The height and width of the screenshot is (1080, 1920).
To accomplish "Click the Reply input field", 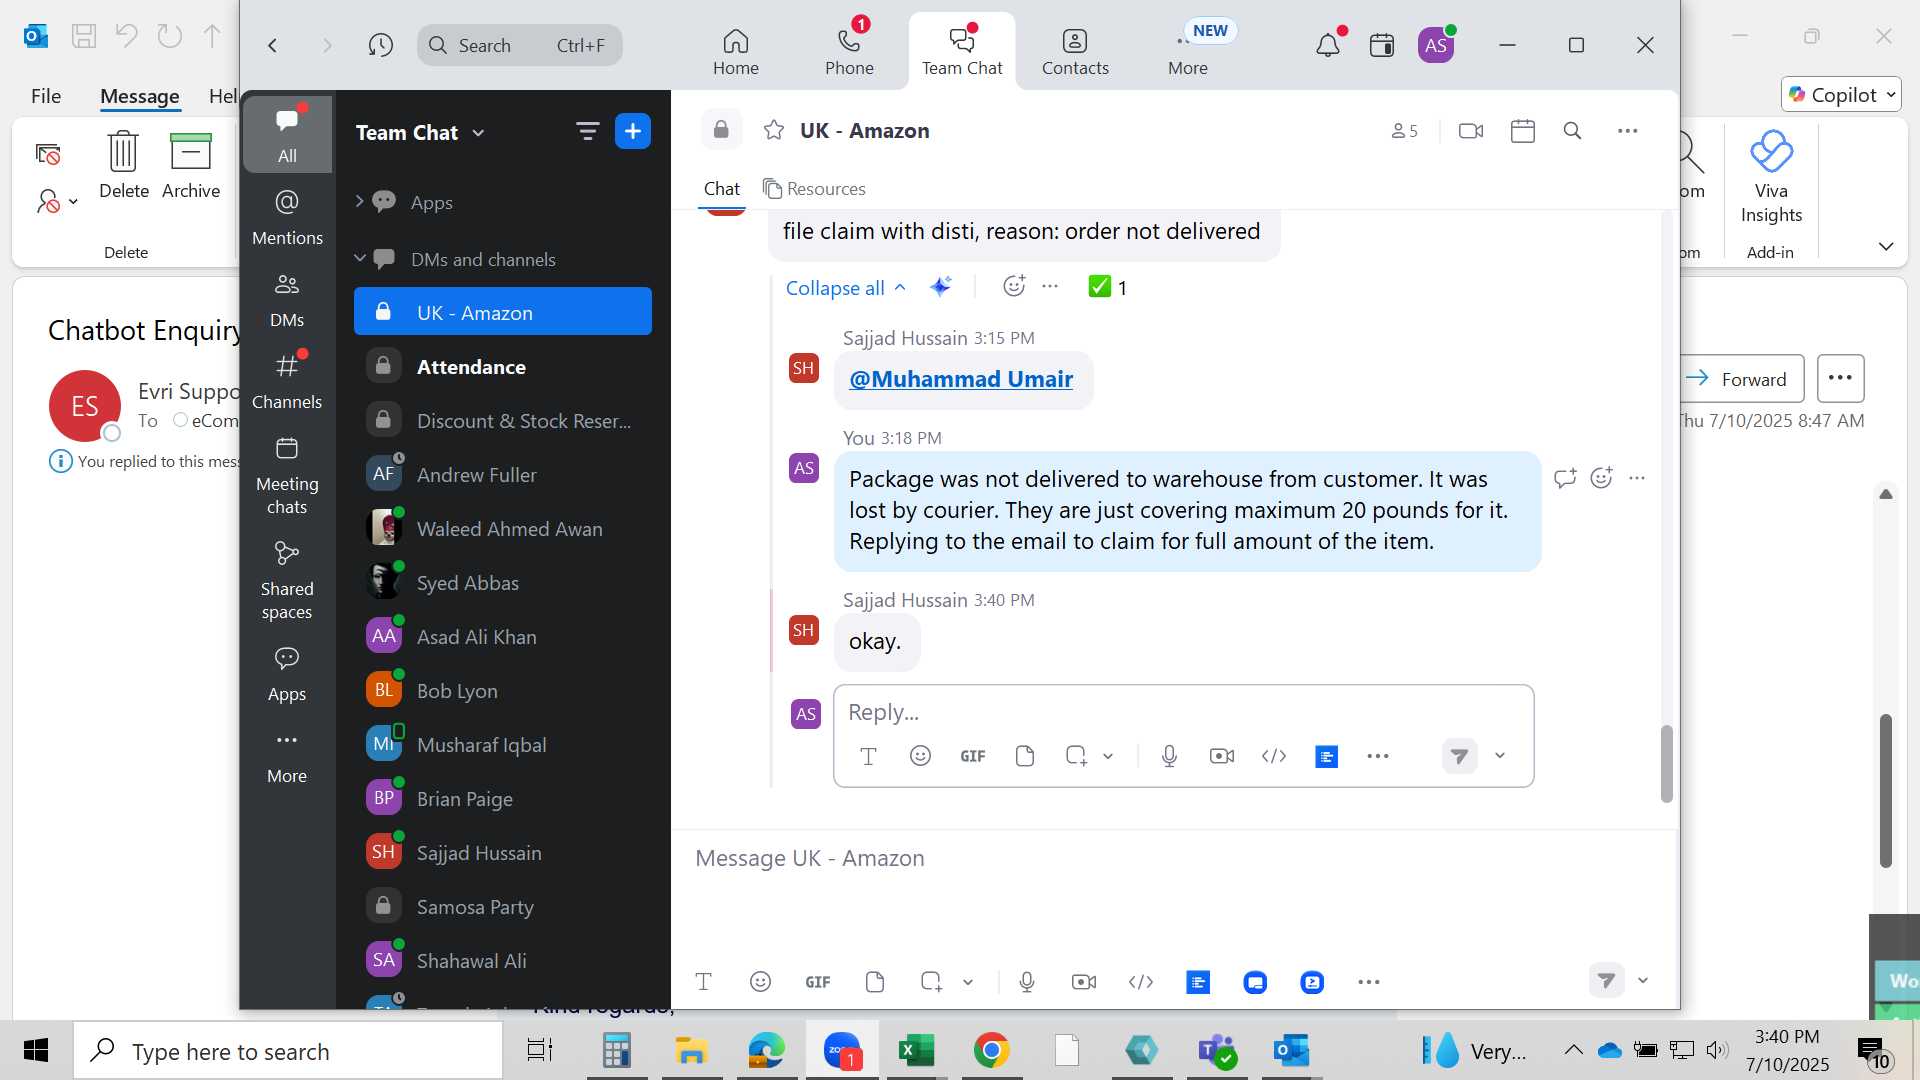I will 1183,712.
